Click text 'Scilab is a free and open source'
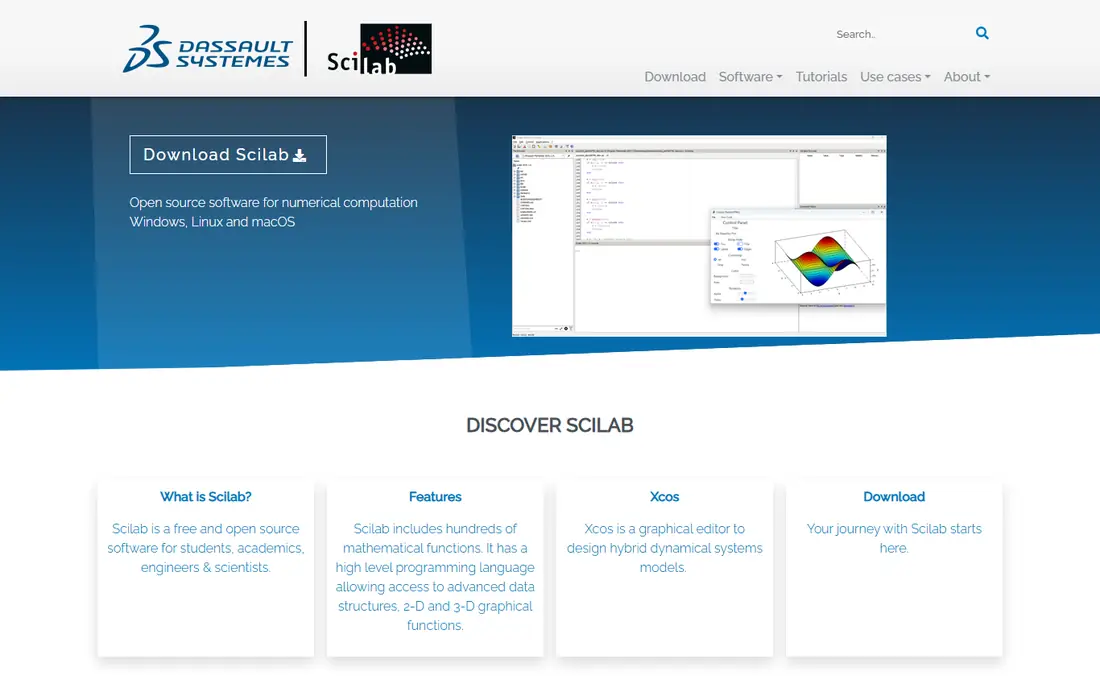This screenshot has width=1100, height=688. [206, 529]
